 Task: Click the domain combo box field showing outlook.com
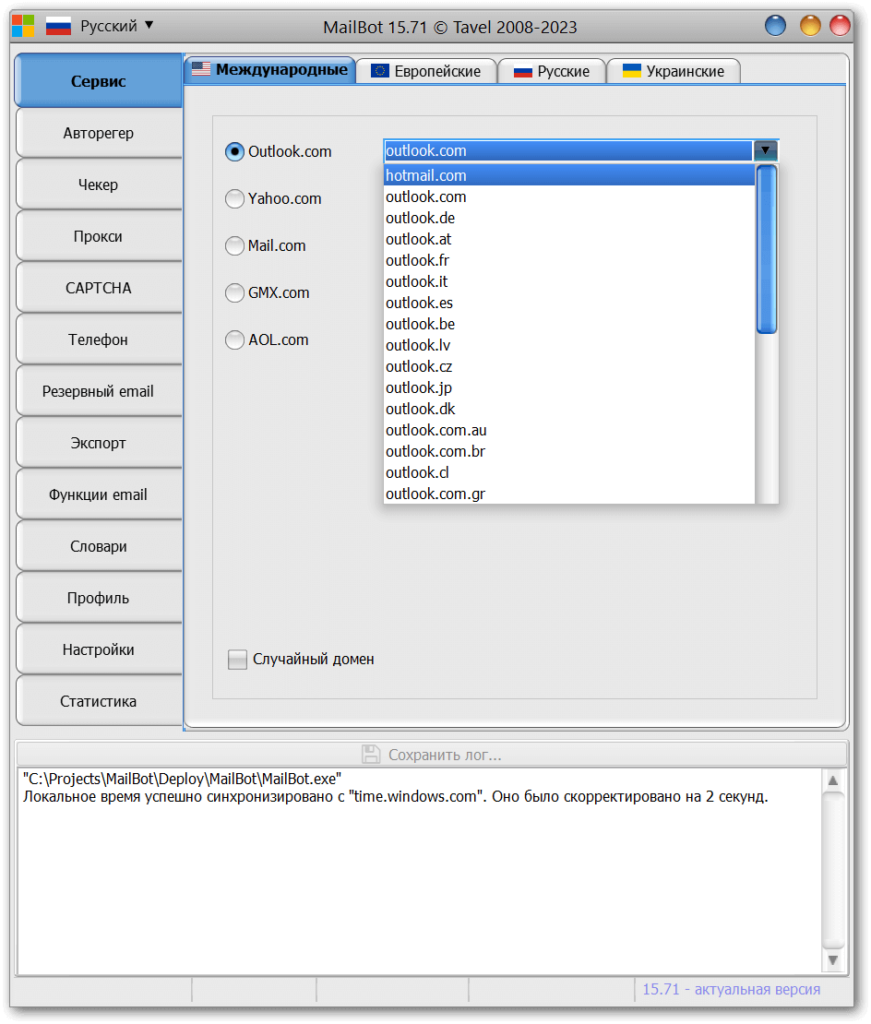tap(568, 151)
